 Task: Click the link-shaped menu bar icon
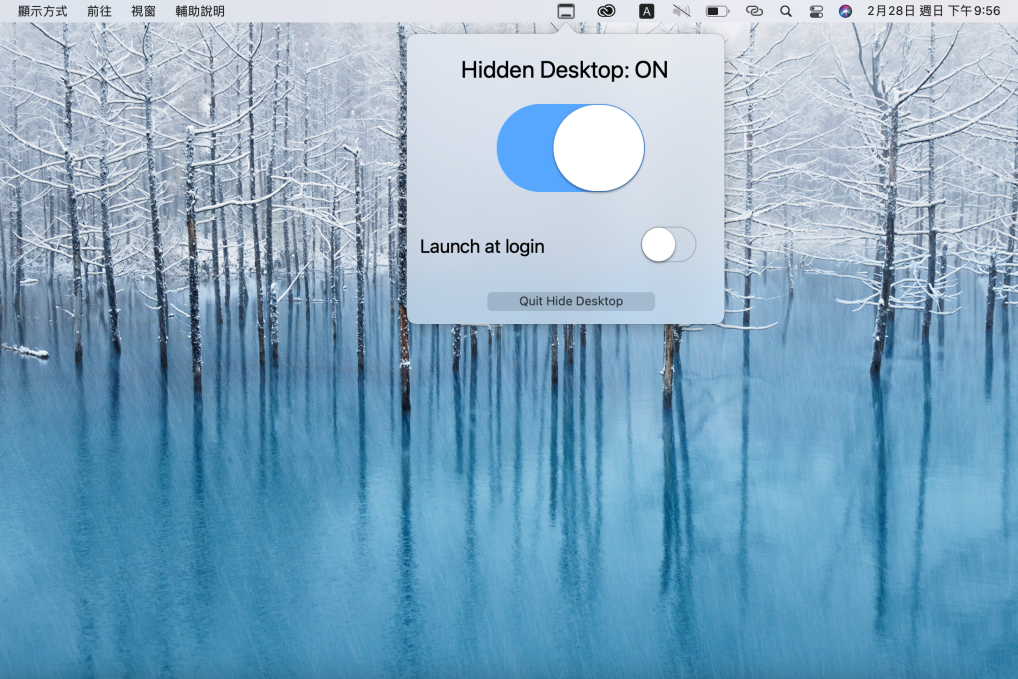pos(756,11)
